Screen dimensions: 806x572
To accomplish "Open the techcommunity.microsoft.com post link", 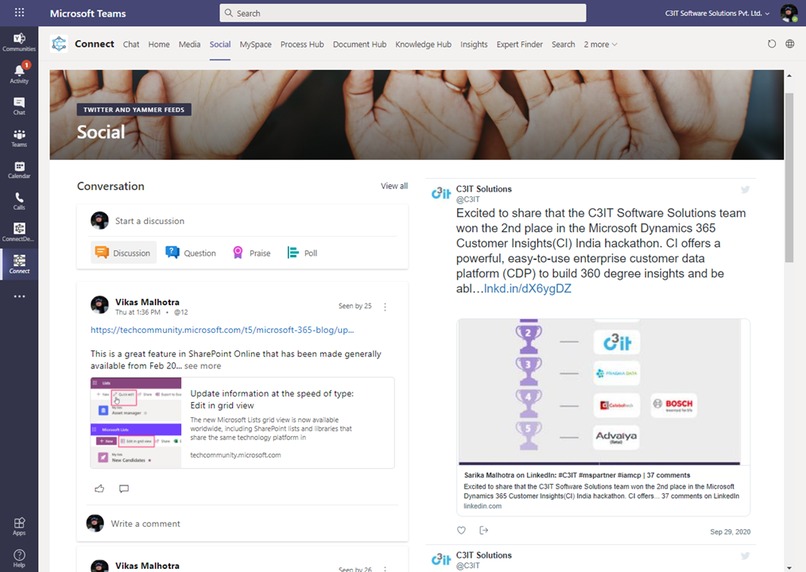I will pos(222,330).
